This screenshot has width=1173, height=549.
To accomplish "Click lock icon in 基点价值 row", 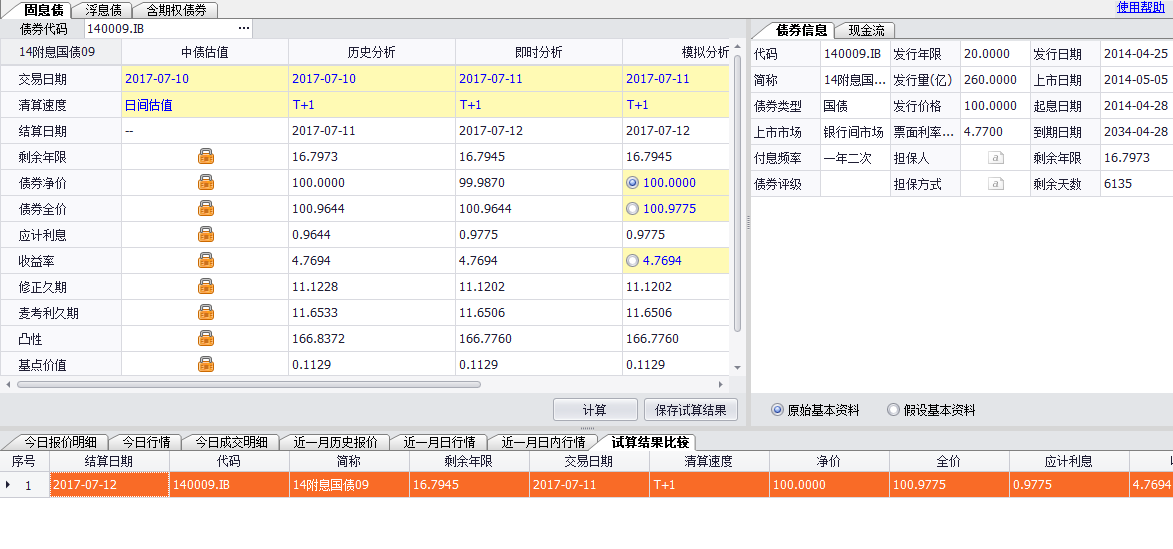I will (206, 365).
